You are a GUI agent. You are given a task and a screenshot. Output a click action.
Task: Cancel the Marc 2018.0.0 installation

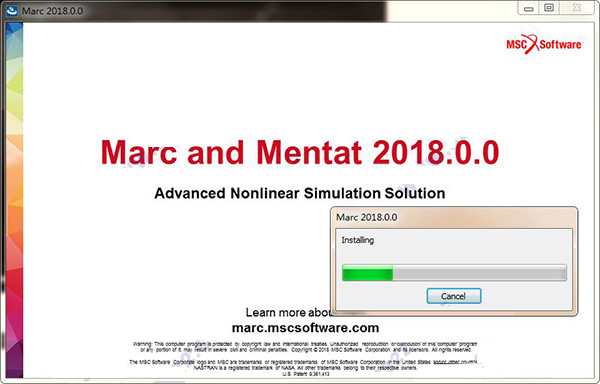pyautogui.click(x=454, y=296)
